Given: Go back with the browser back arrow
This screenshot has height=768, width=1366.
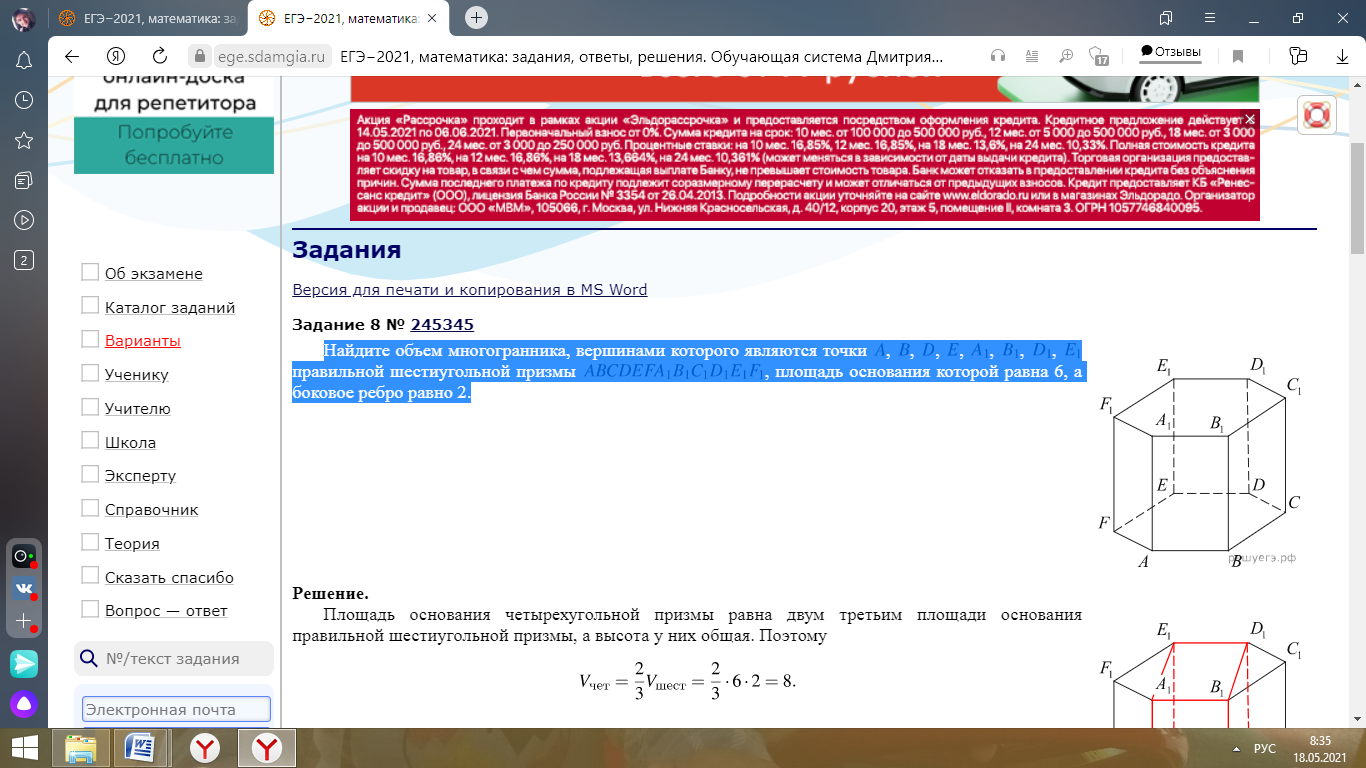Looking at the screenshot, I should (72, 56).
